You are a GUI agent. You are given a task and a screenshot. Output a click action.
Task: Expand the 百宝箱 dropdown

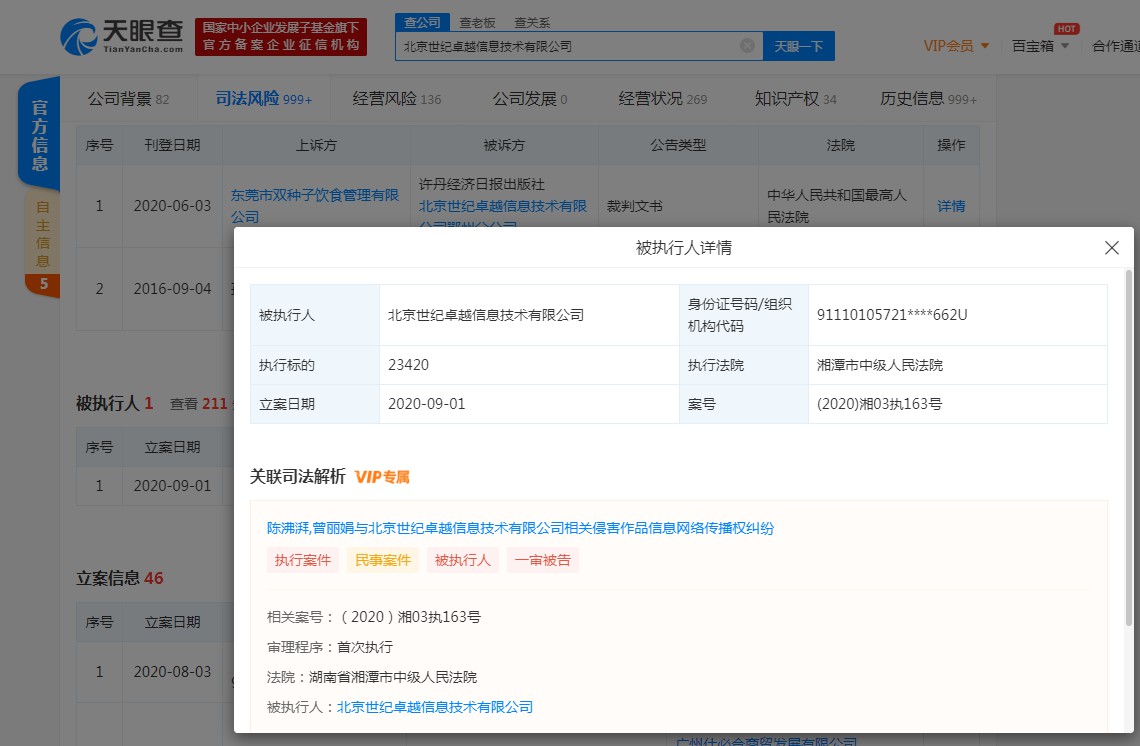pos(1040,46)
